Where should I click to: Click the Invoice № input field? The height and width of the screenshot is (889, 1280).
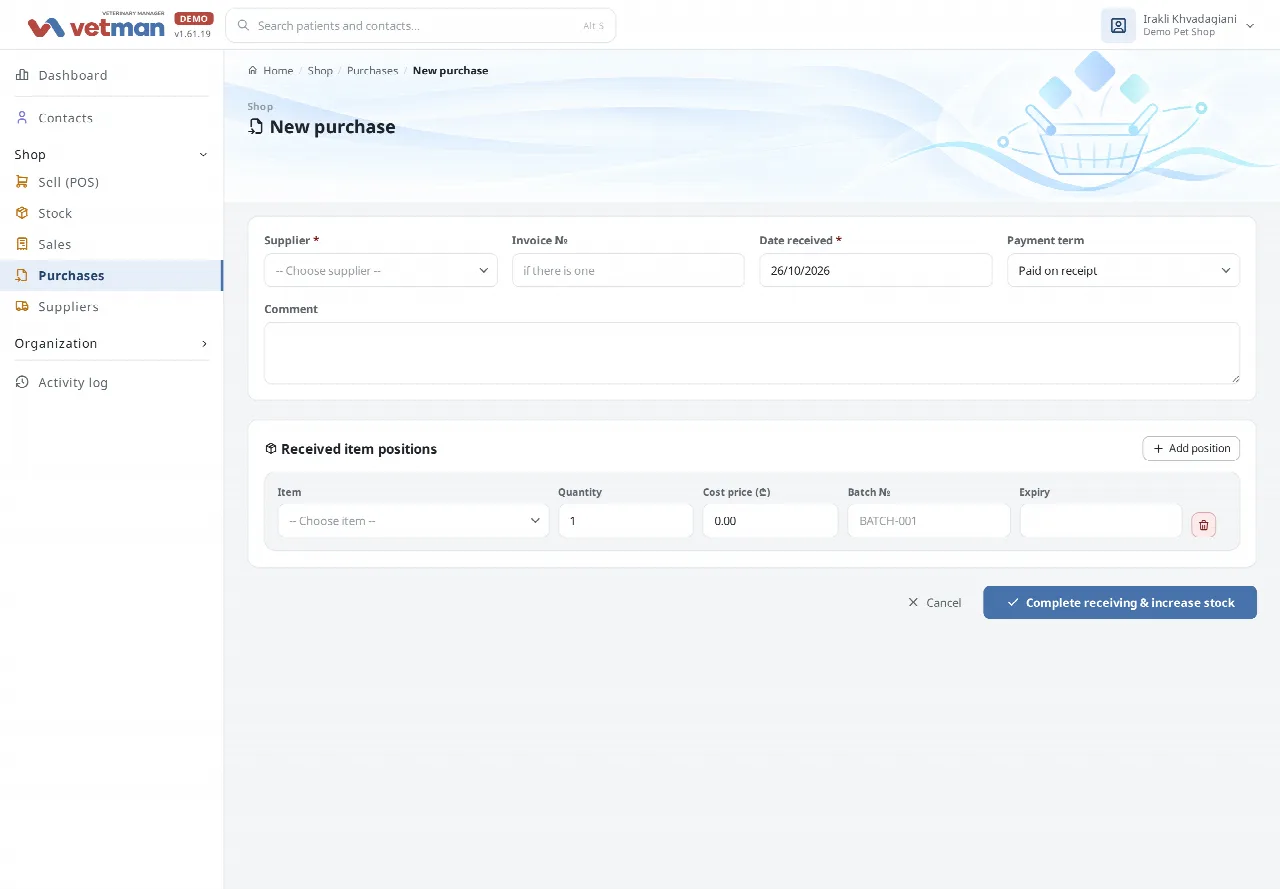point(628,270)
